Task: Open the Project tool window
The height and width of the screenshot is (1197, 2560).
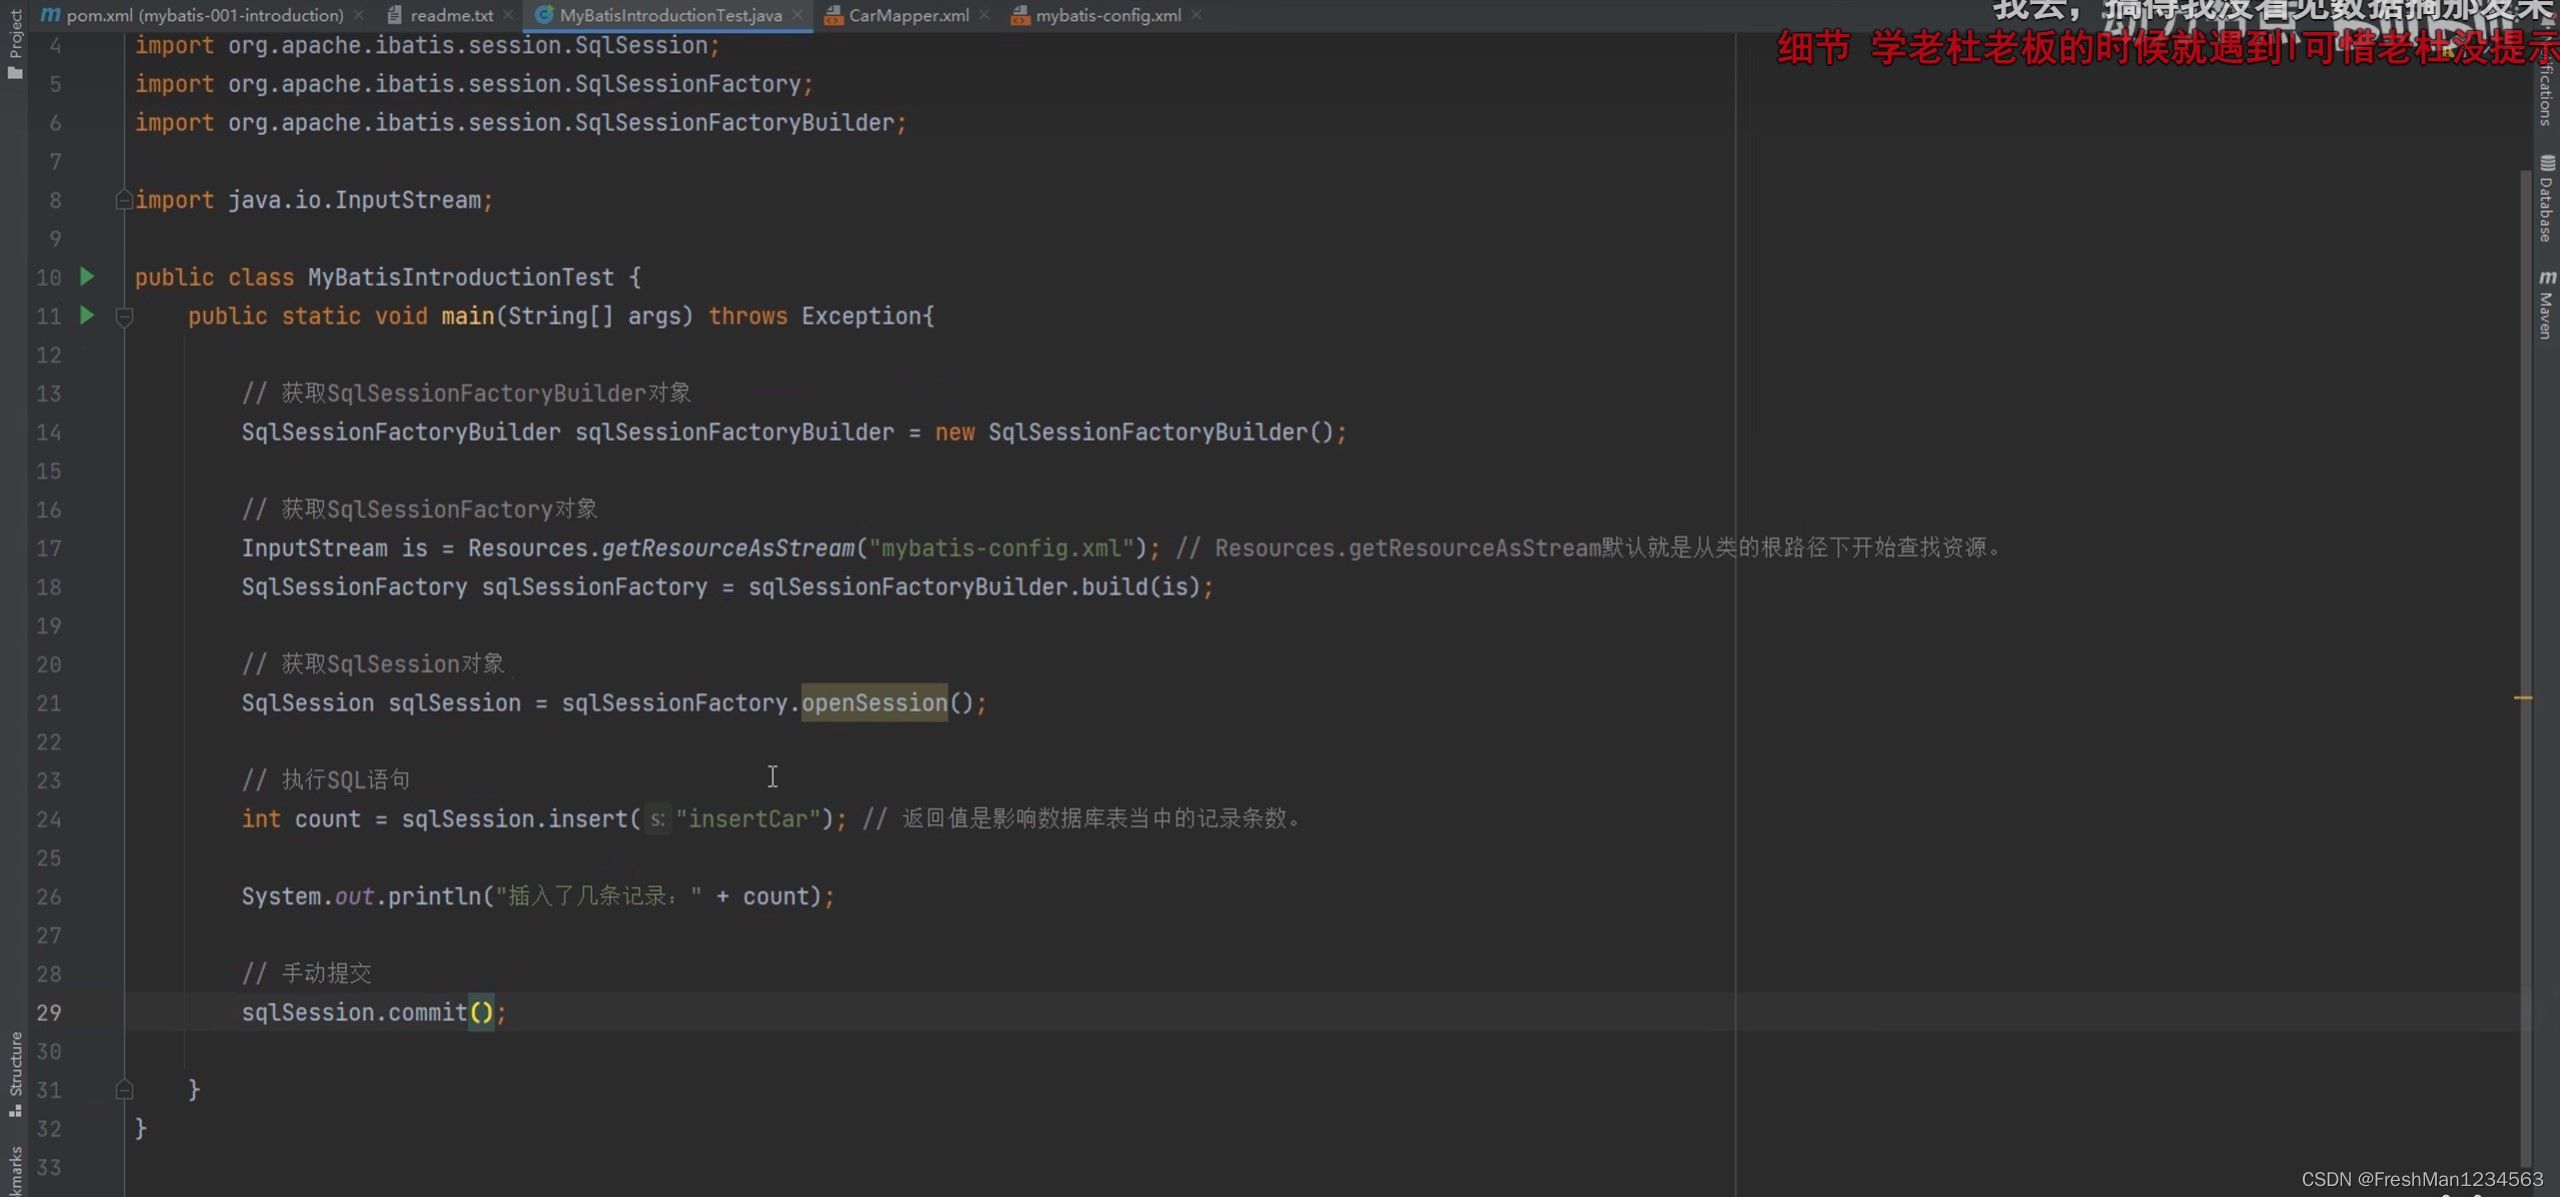Action: (x=14, y=42)
